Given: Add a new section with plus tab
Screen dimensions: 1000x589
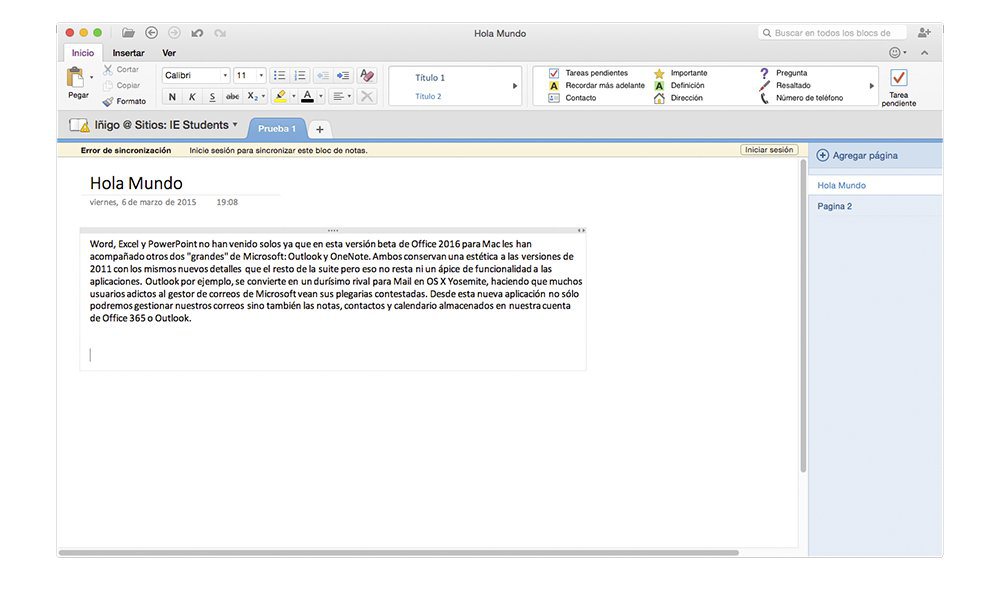Looking at the screenshot, I should click(320, 129).
